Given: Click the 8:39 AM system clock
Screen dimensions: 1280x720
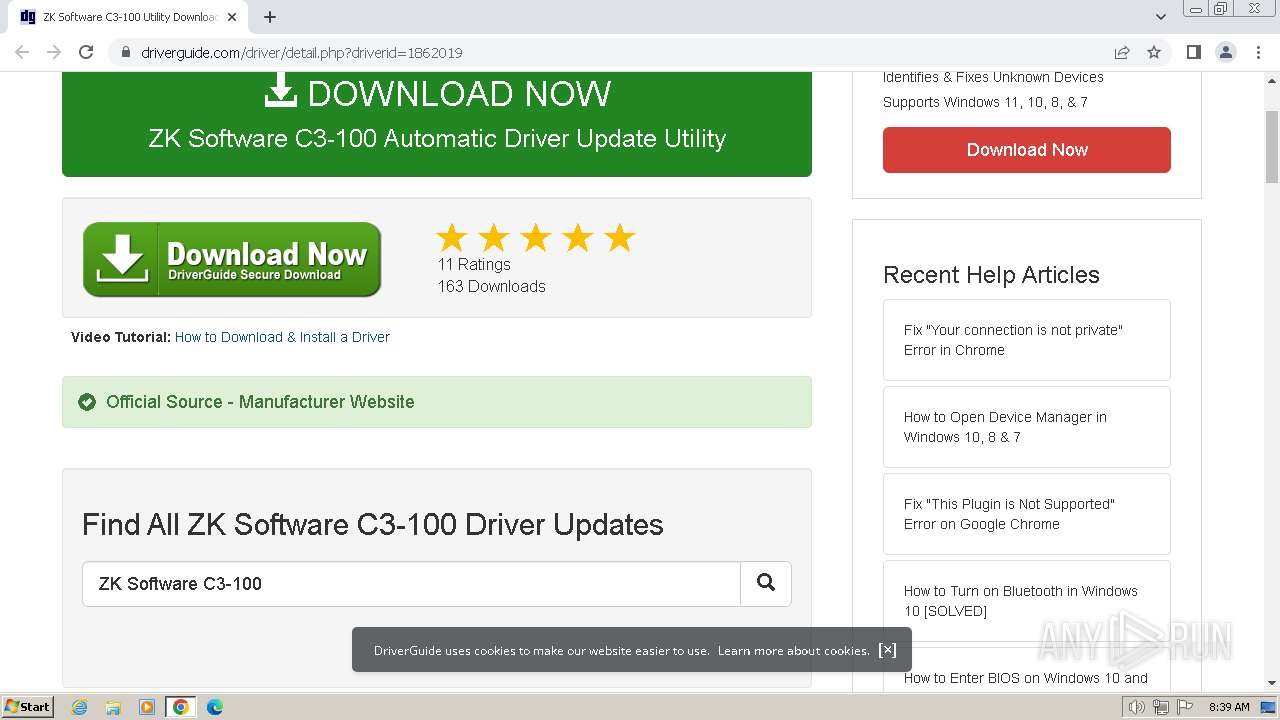Looking at the screenshot, I should [1229, 707].
